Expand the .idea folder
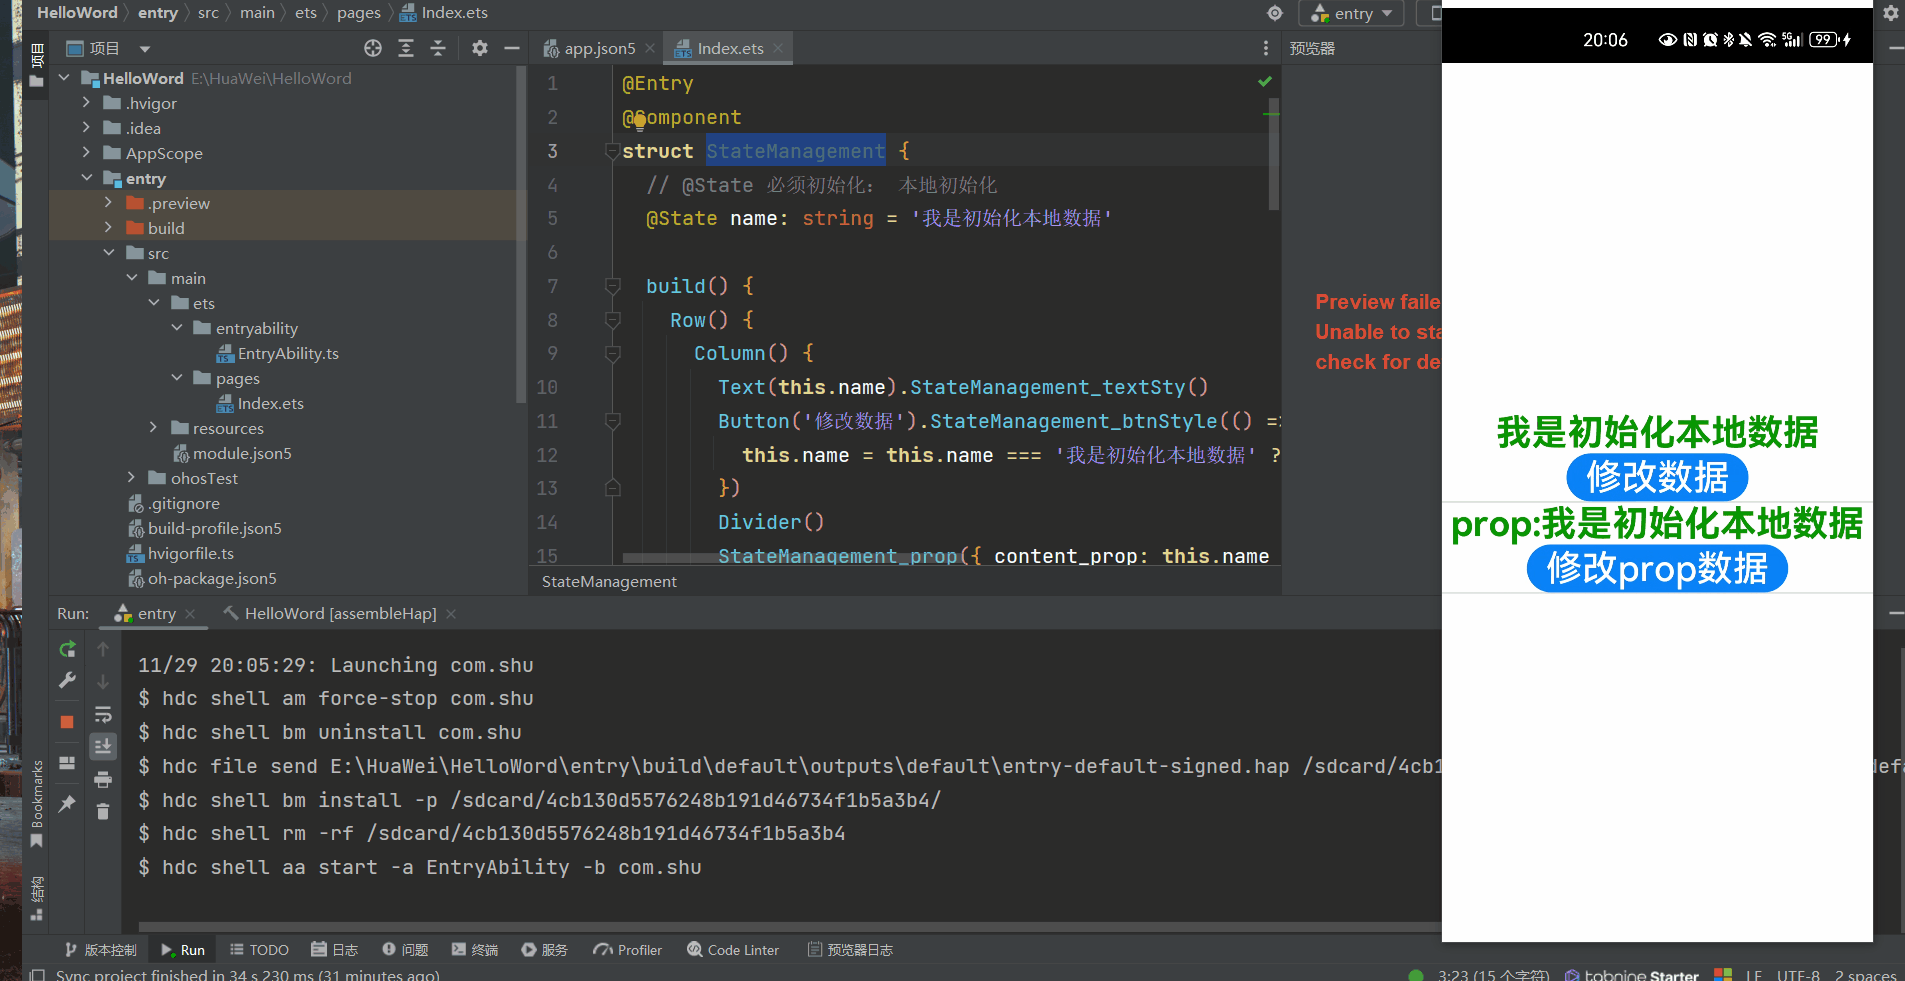The height and width of the screenshot is (981, 1905). coord(87,127)
